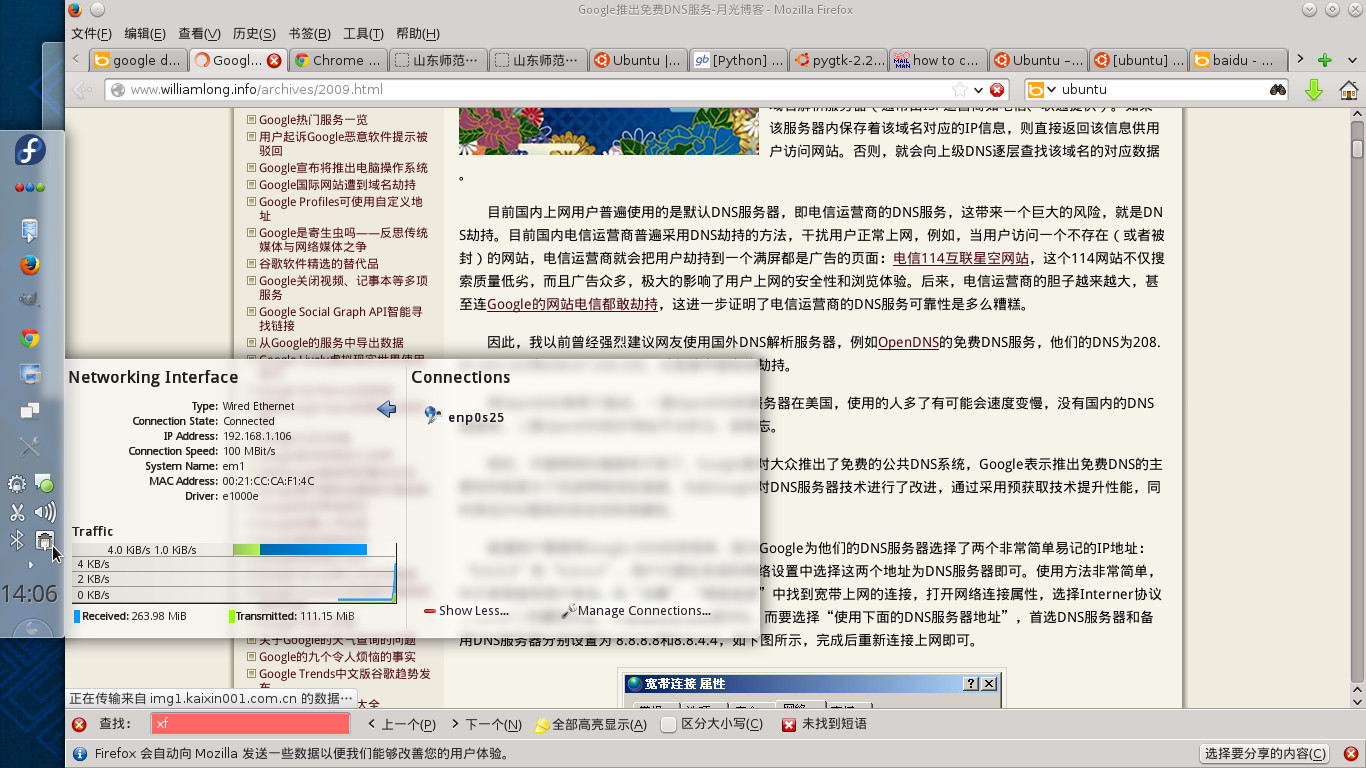The width and height of the screenshot is (1366, 768).
Task: Open Manage Connections in network popup
Action: pos(636,610)
